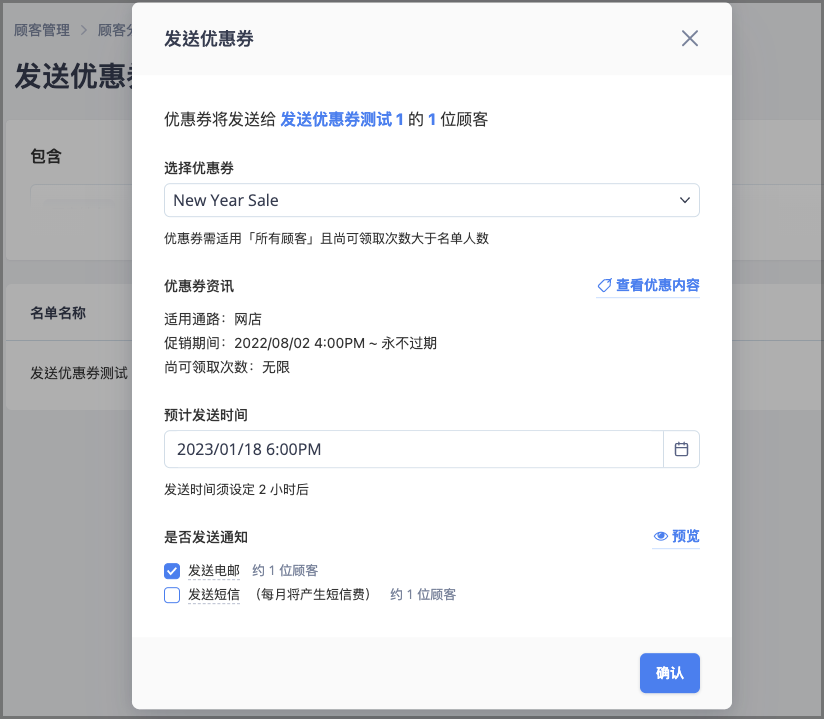The image size is (824, 719).
Task: Click the 发送电邮 label
Action: point(214,571)
